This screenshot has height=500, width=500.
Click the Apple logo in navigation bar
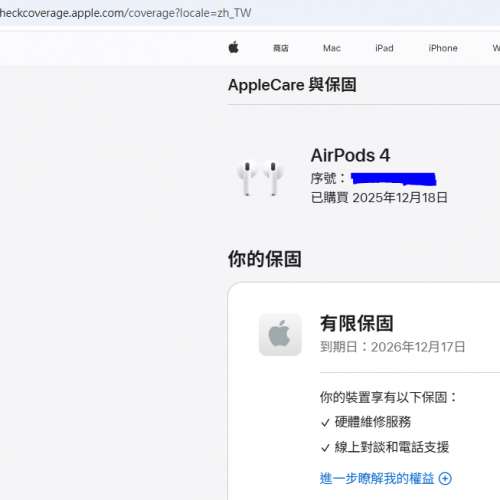coord(234,47)
